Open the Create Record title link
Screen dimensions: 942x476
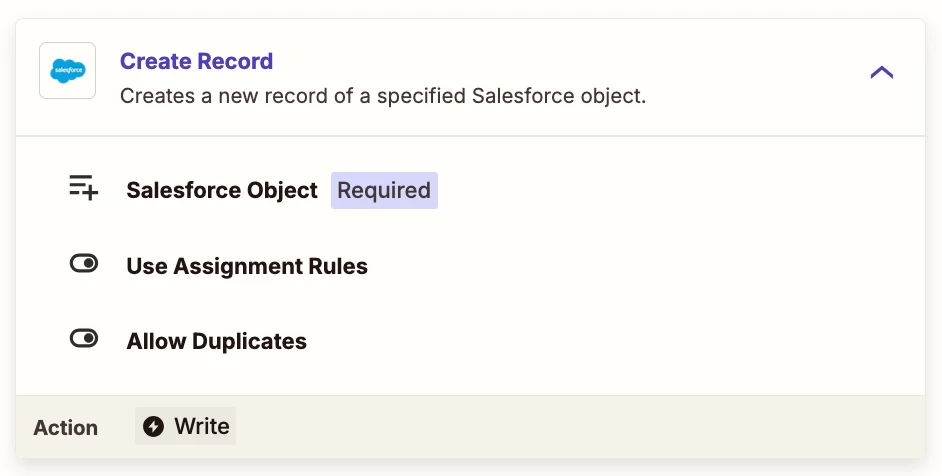click(196, 61)
